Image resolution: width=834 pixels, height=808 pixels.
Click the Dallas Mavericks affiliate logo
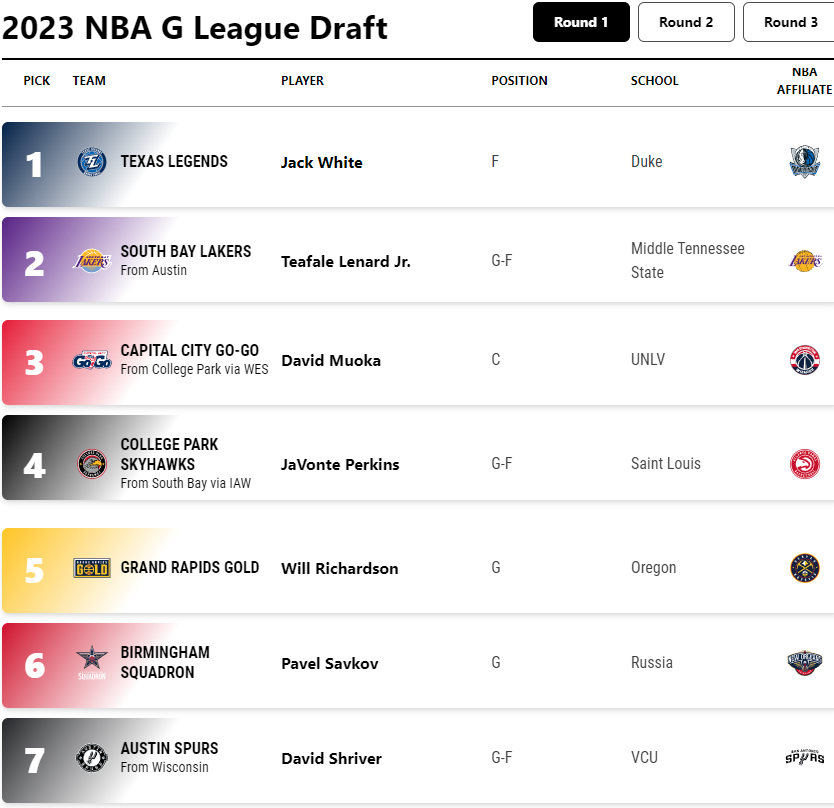805,162
